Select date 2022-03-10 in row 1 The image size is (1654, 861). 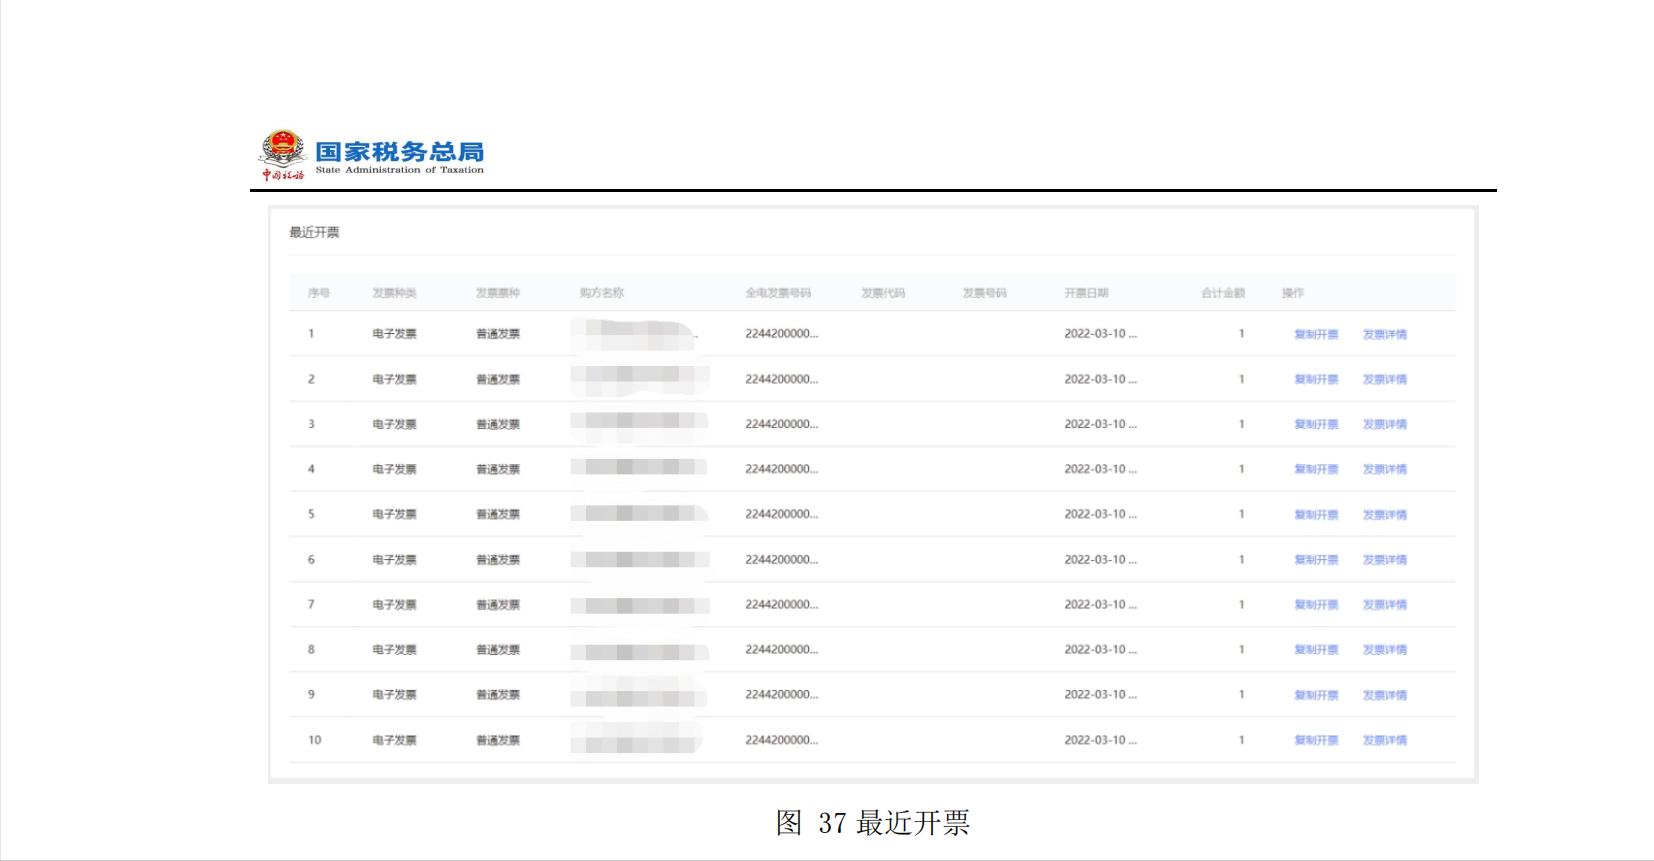[x=1100, y=334]
